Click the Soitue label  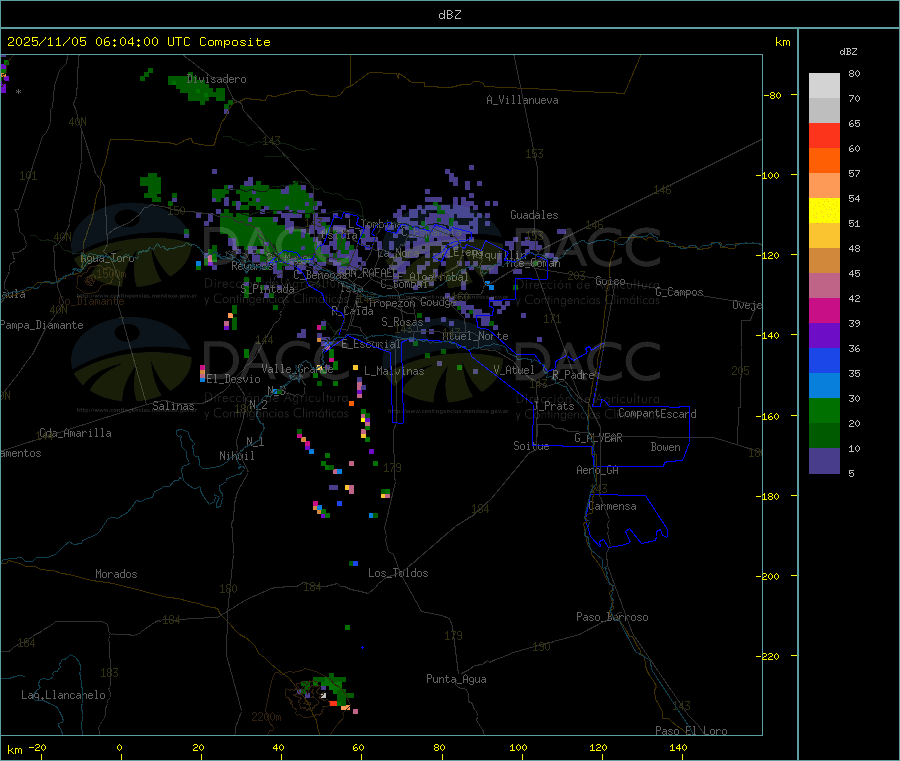click(531, 445)
